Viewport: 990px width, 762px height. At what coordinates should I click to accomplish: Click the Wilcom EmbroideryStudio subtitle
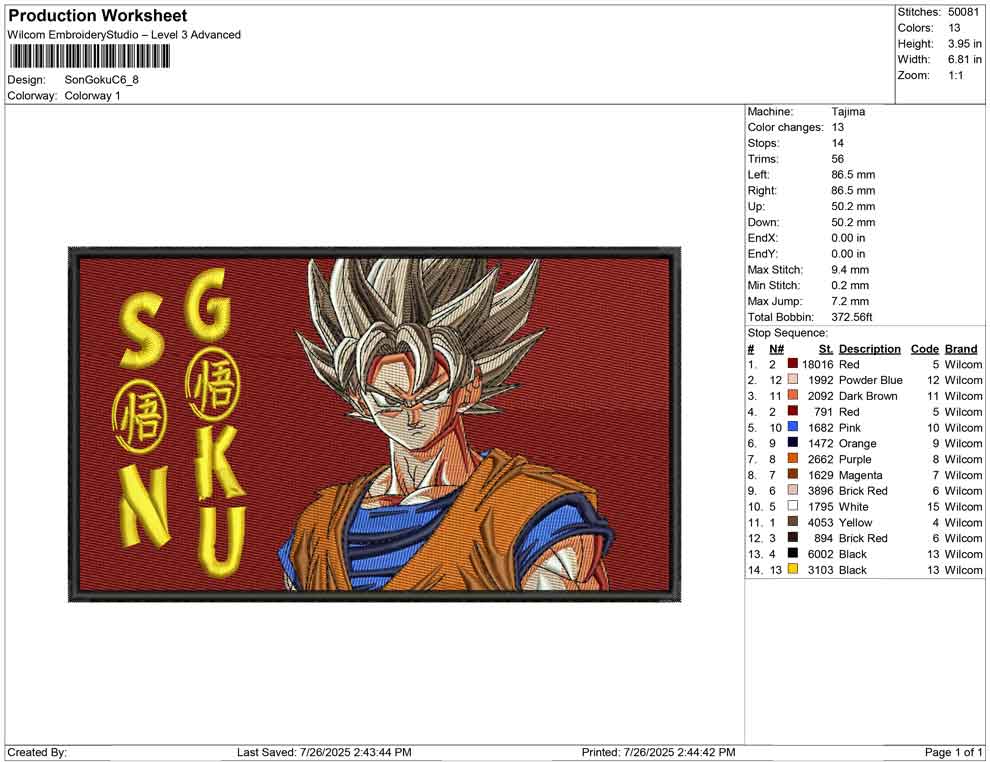click(x=124, y=35)
